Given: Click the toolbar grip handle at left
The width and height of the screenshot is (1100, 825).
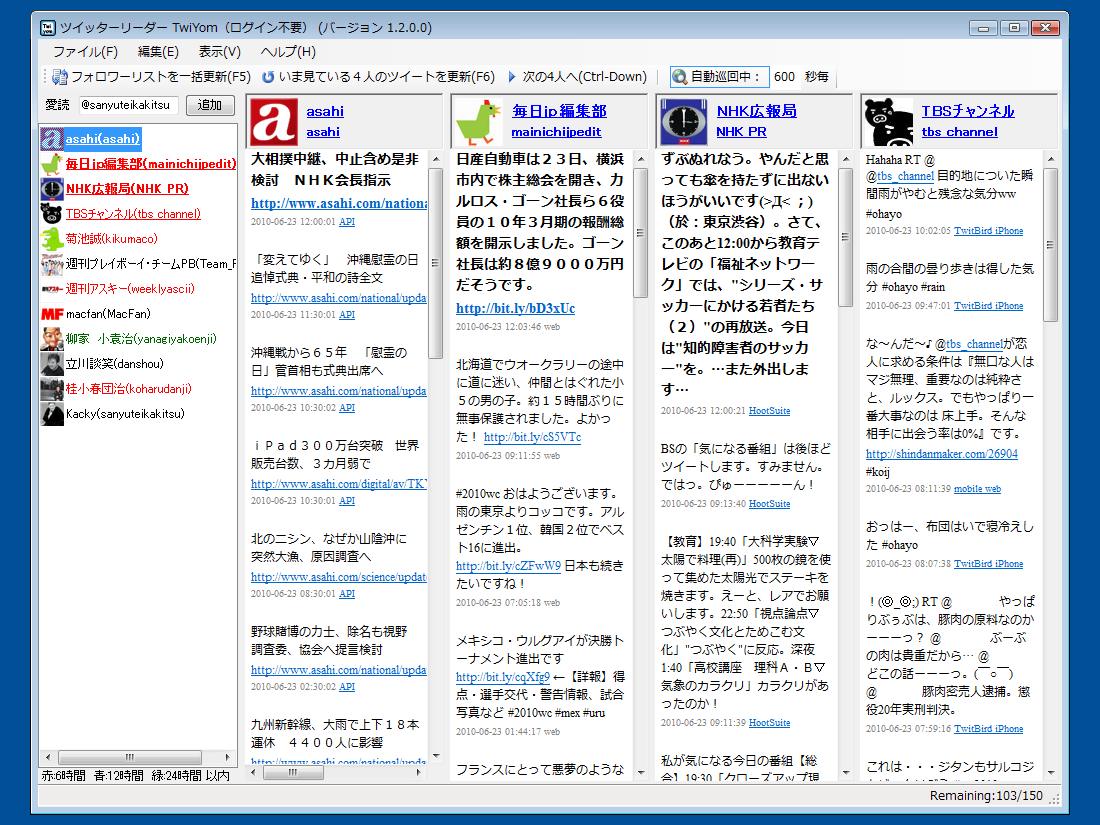Looking at the screenshot, I should [x=45, y=76].
